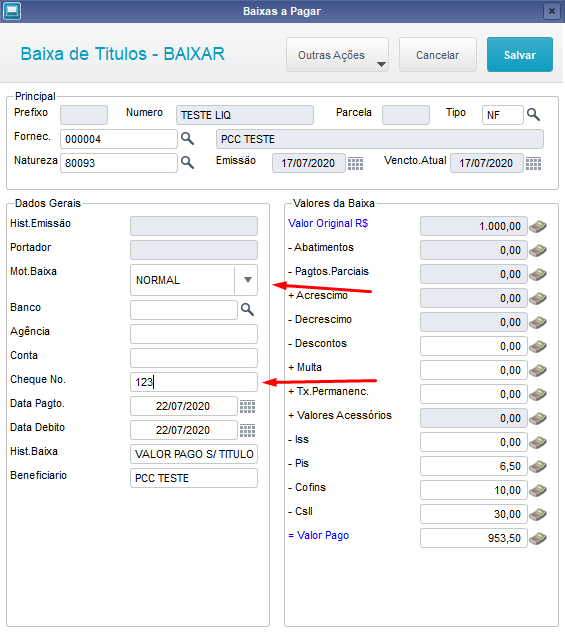Click the Iss value field
This screenshot has height=632, width=565.
pos(474,442)
